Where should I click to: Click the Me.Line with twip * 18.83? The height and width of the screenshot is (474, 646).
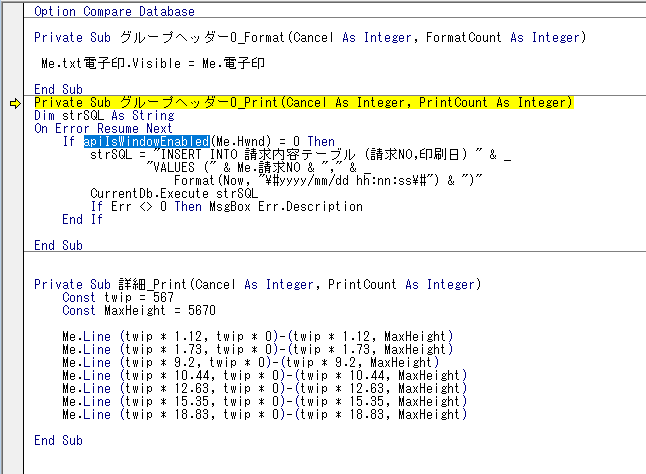coord(264,414)
